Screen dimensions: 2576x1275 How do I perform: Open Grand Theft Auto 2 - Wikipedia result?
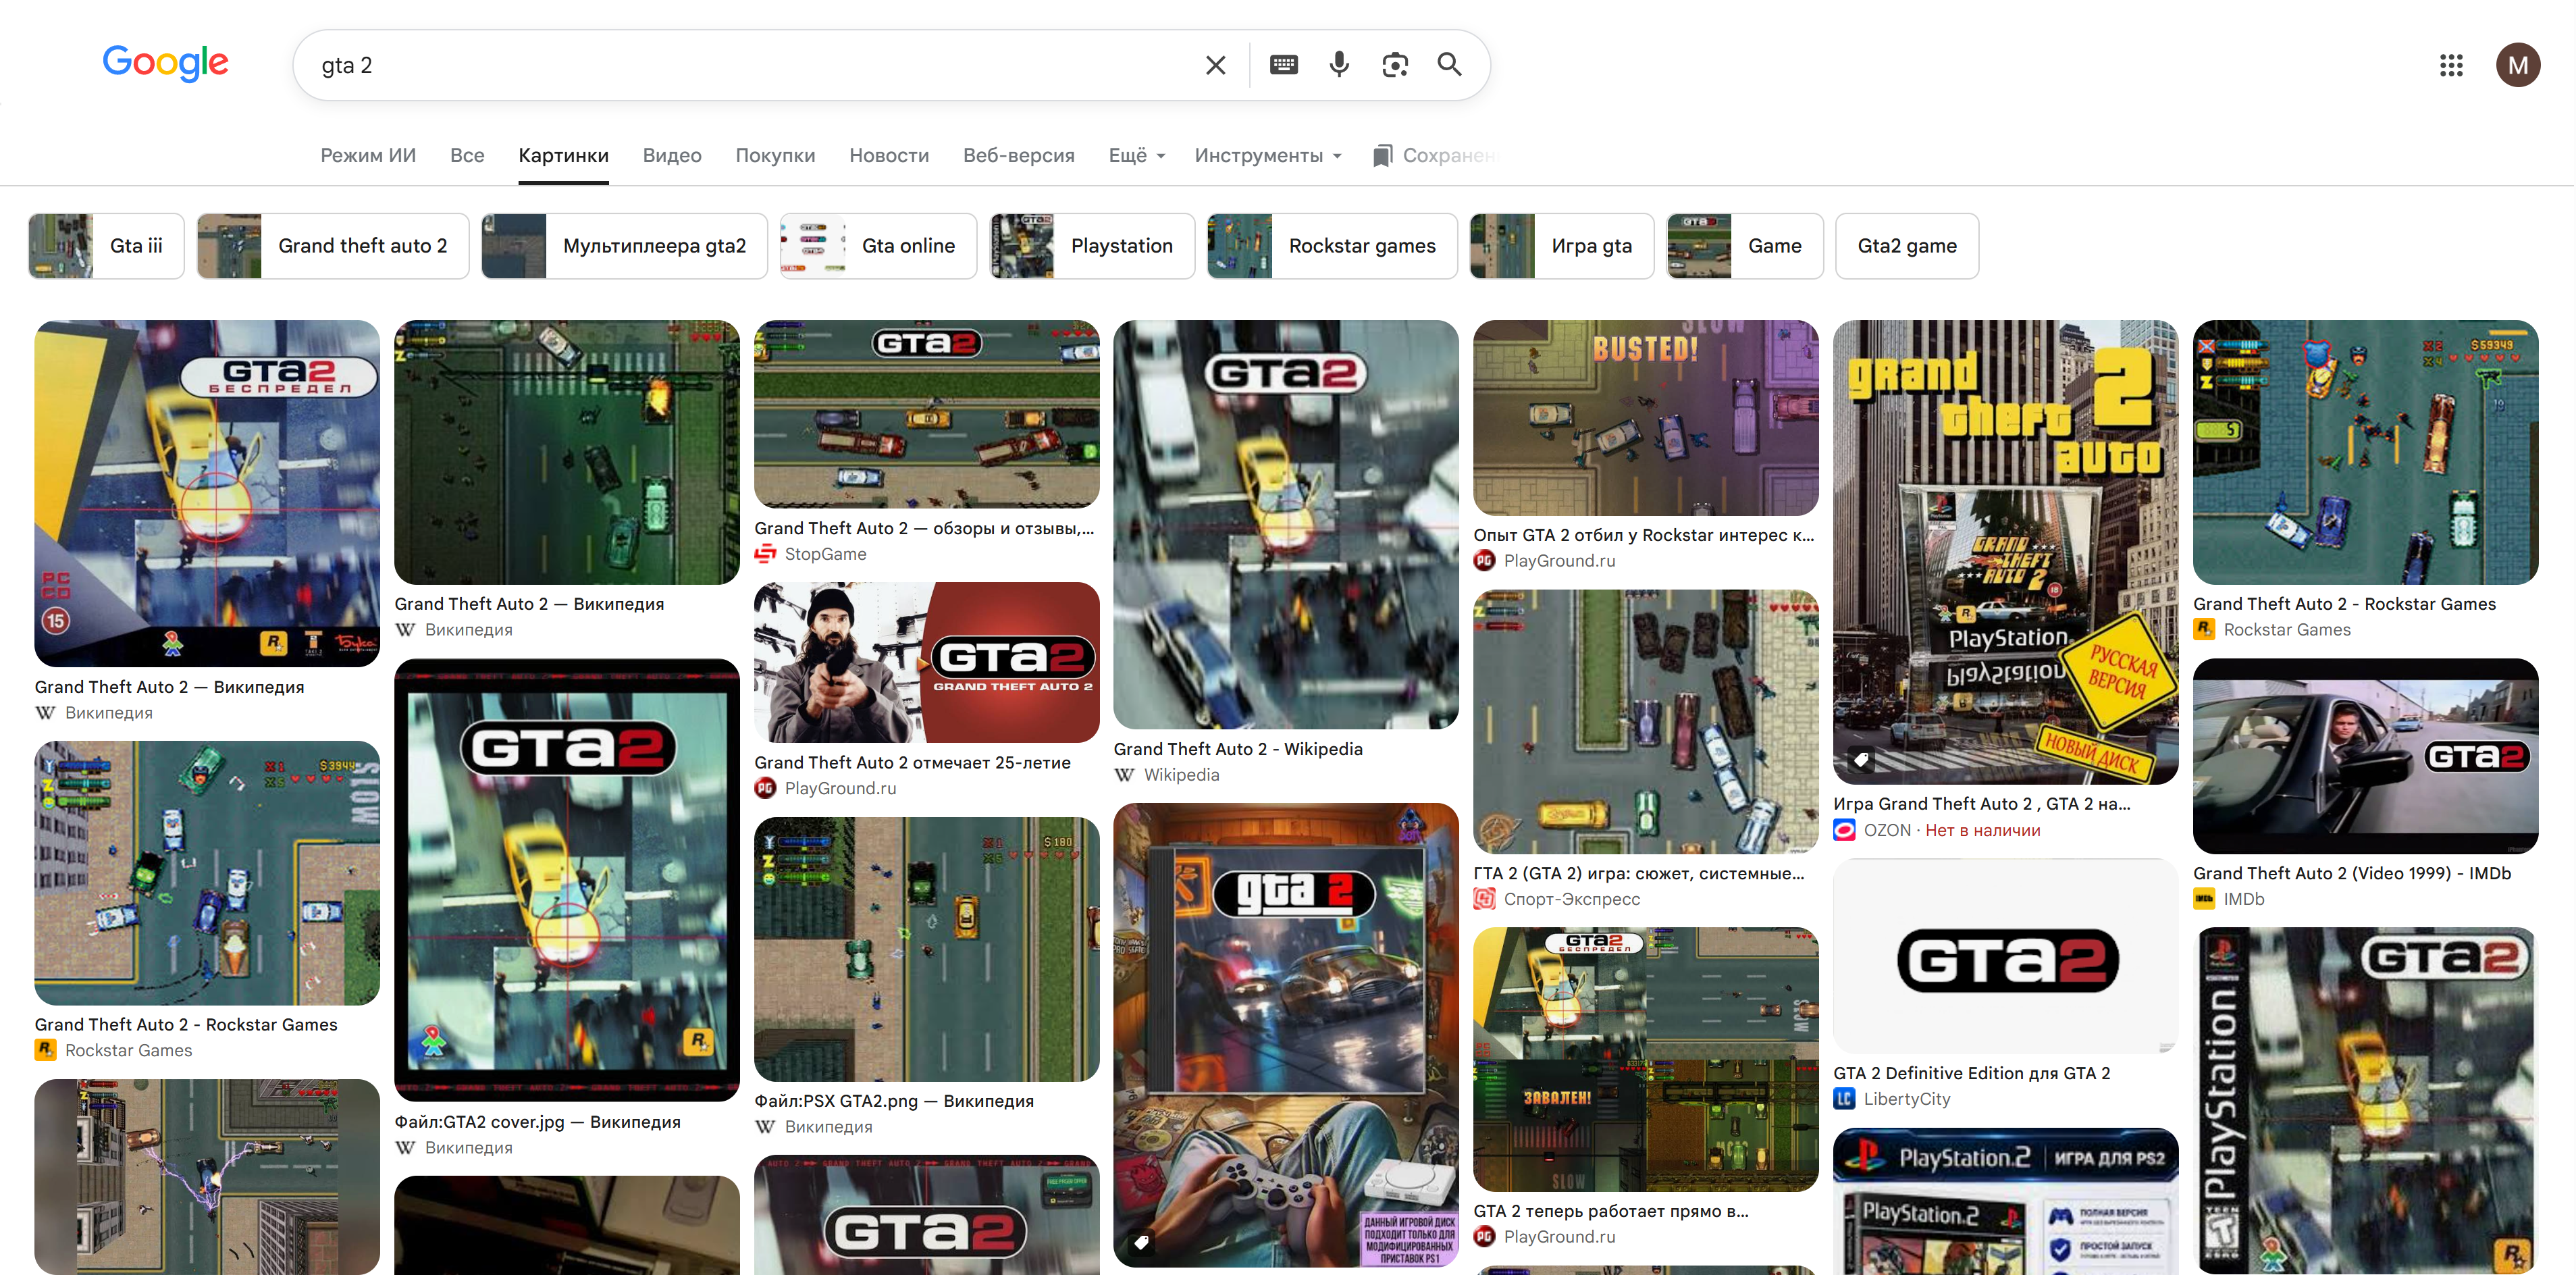pyautogui.click(x=1238, y=749)
